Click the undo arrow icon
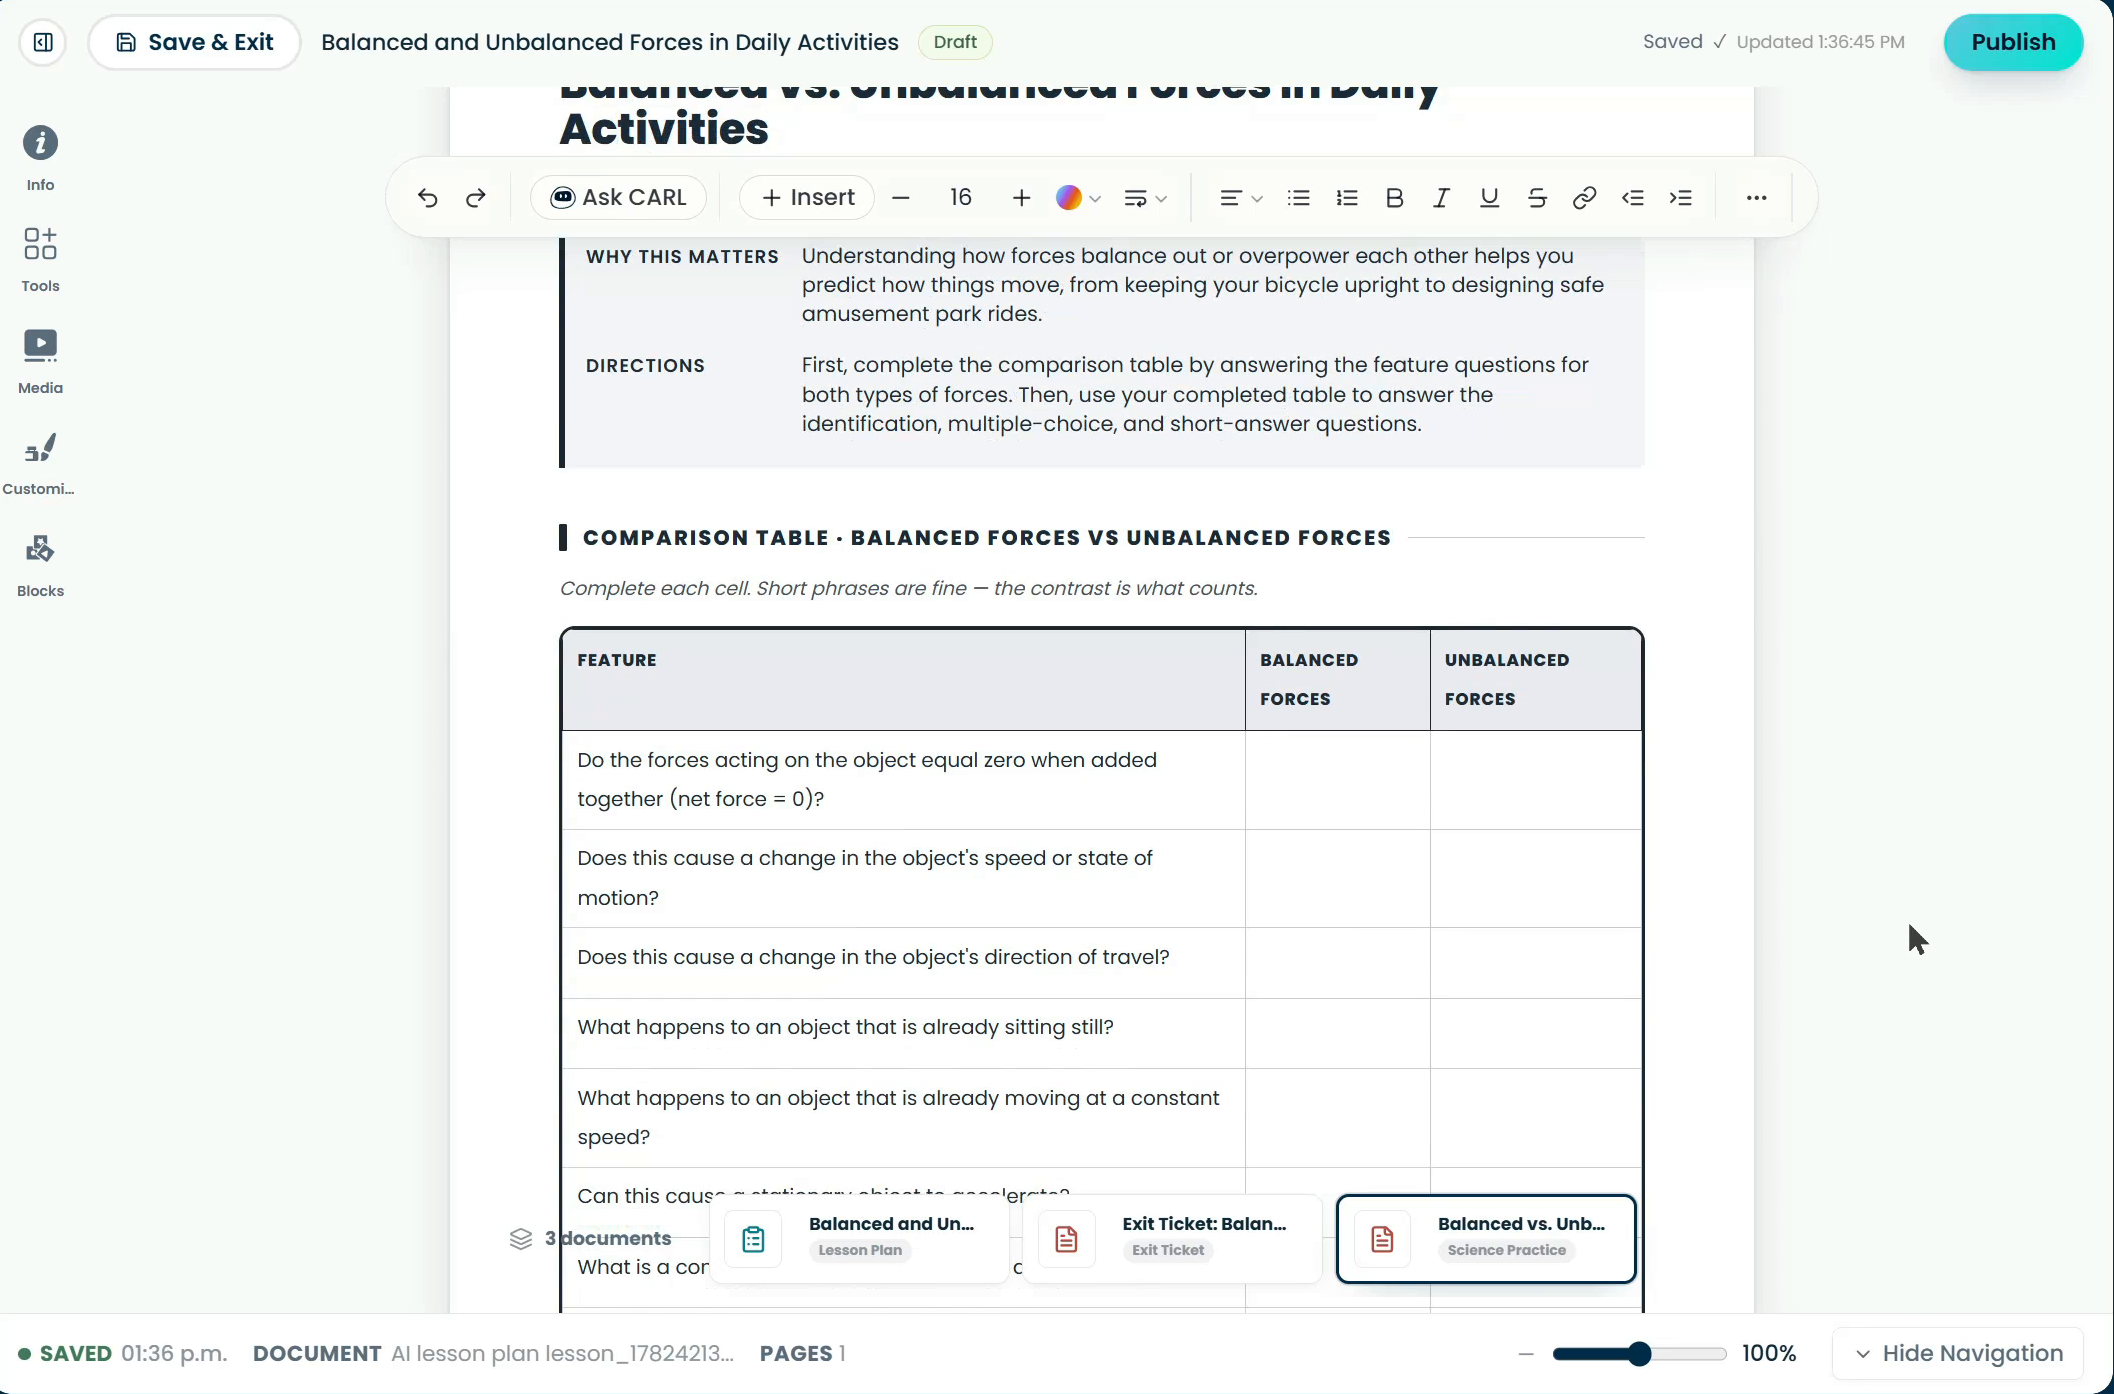This screenshot has height=1394, width=2114. (428, 198)
